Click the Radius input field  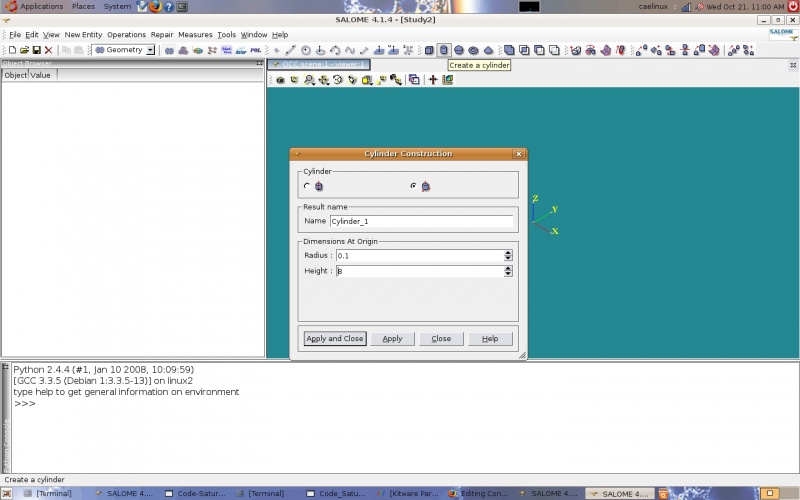point(419,256)
